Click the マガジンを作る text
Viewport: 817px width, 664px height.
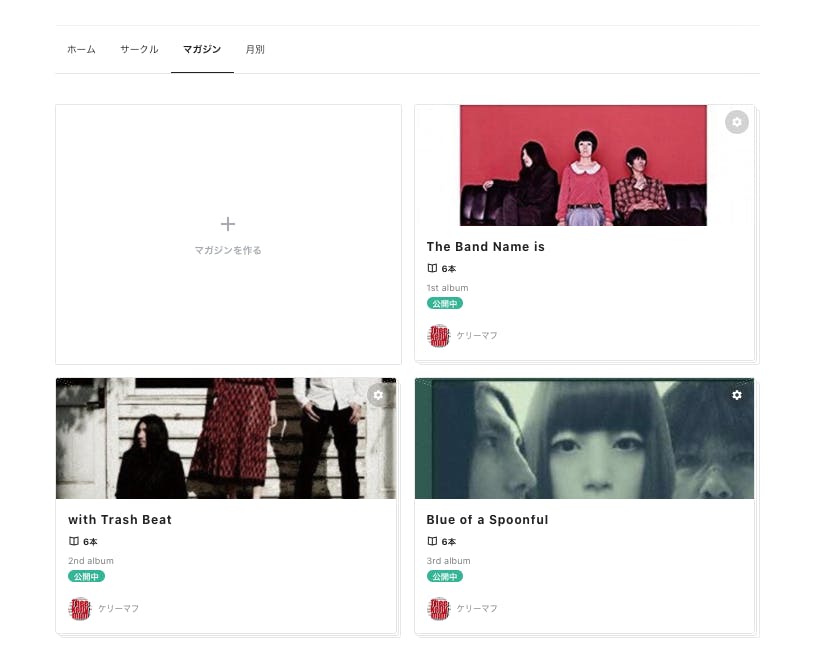(x=228, y=250)
